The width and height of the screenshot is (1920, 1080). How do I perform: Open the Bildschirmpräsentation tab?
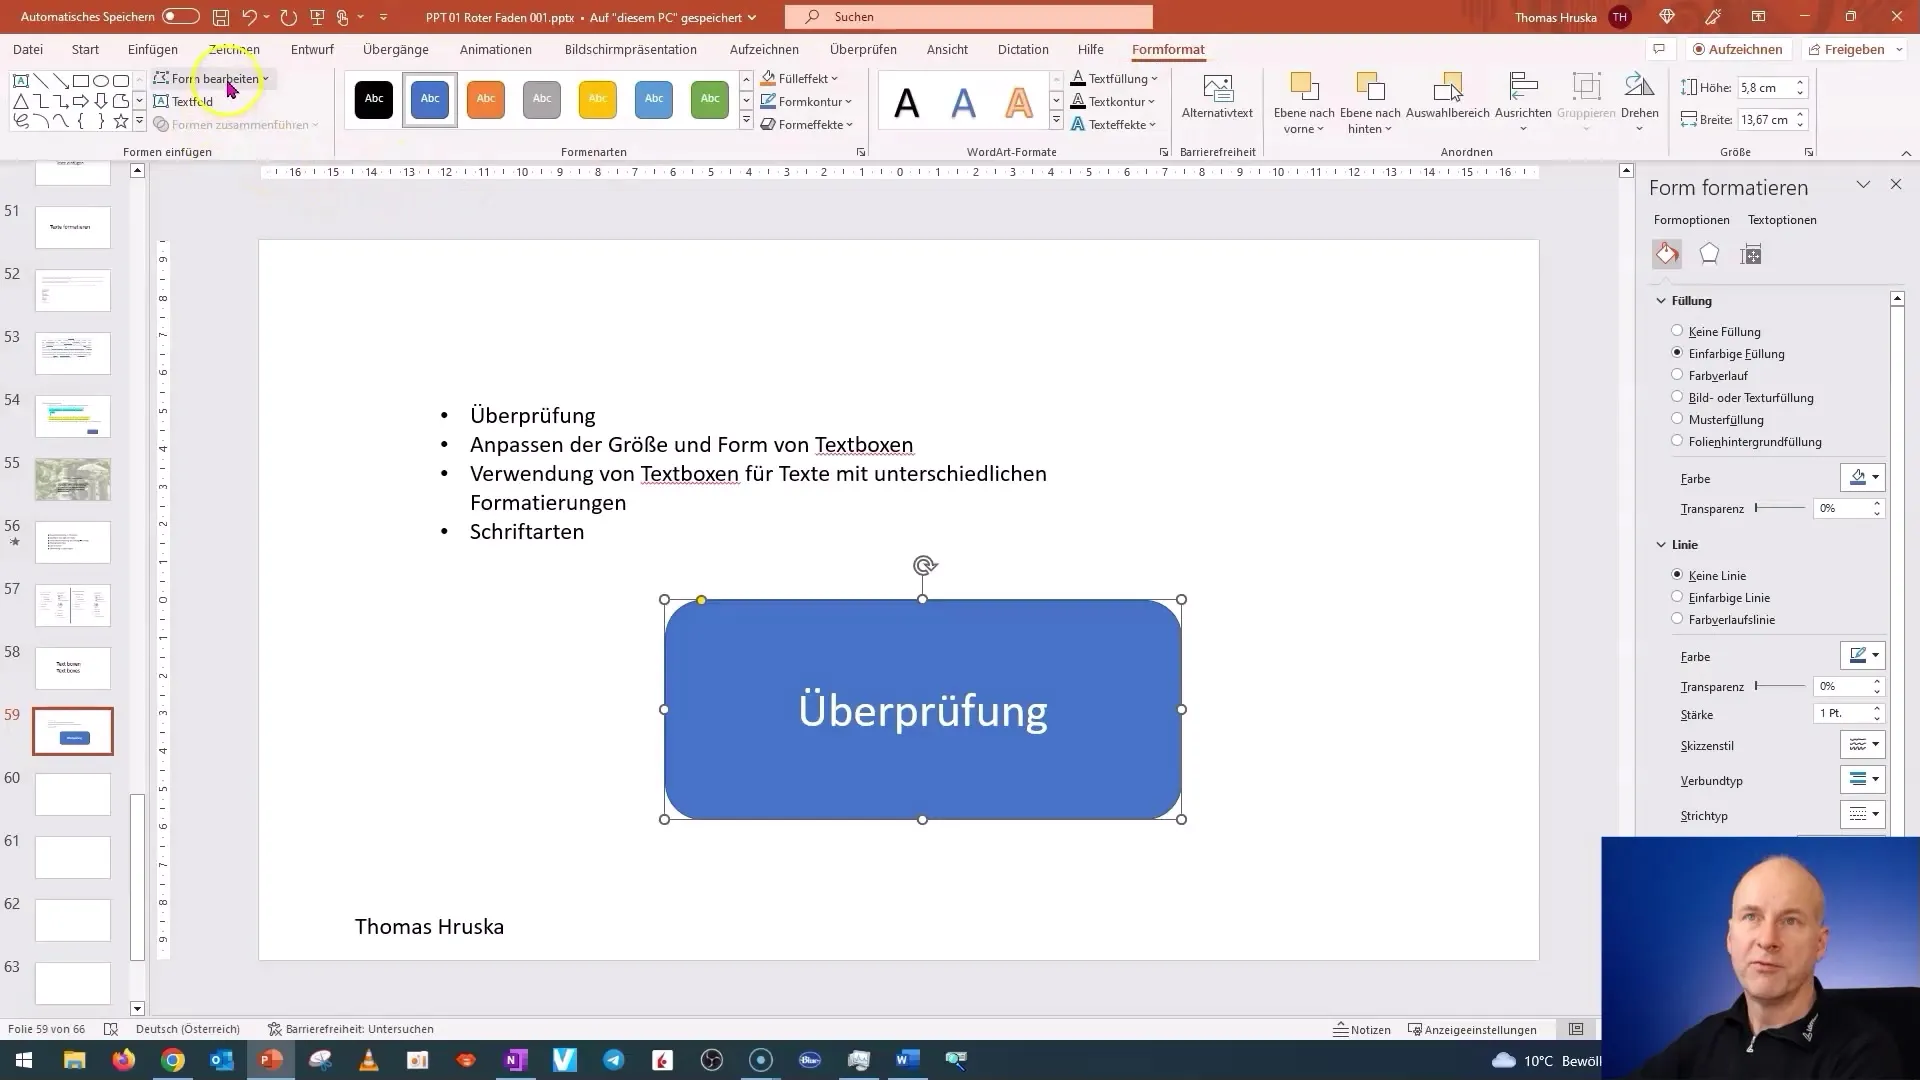point(631,49)
